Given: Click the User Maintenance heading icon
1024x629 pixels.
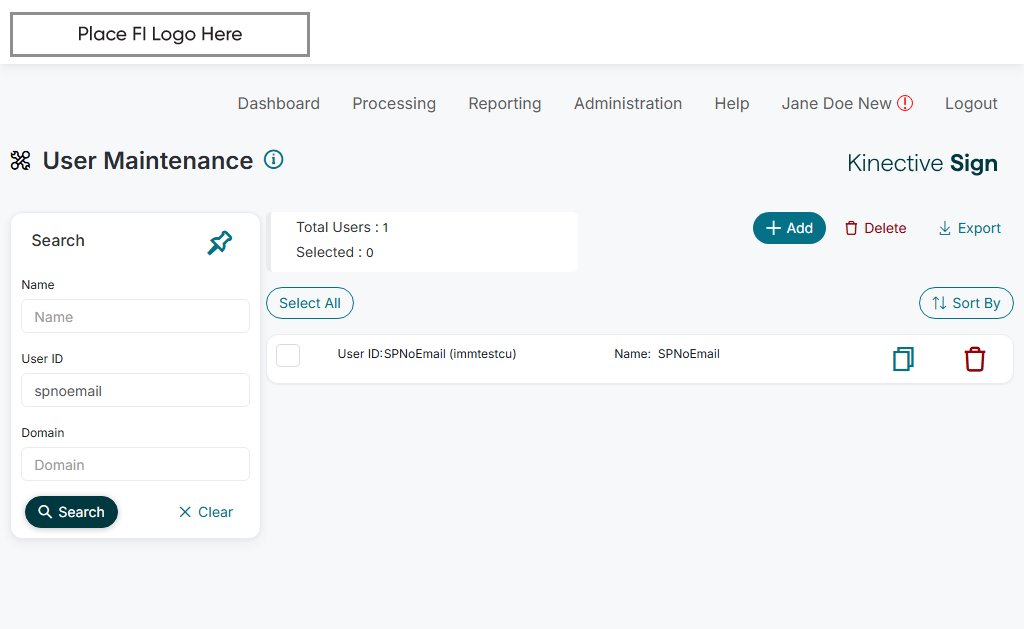Looking at the screenshot, I should [x=21, y=160].
